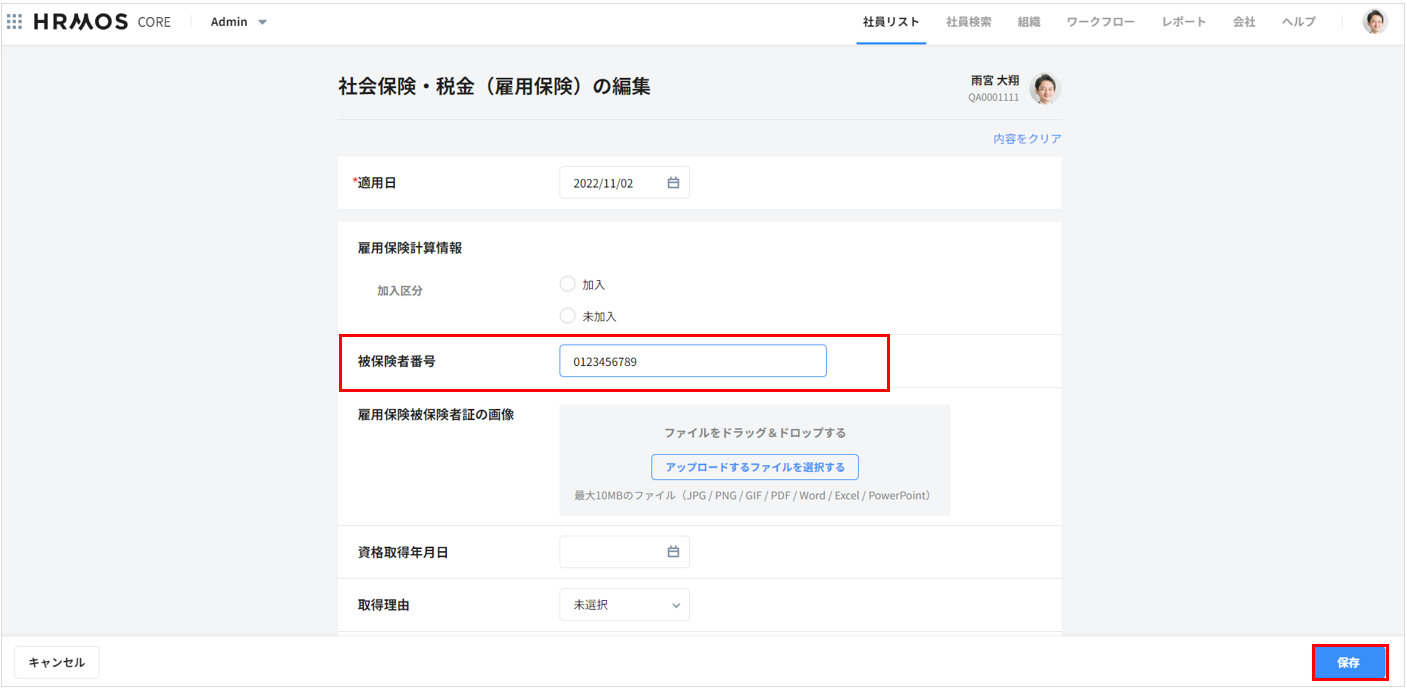This screenshot has height=689, width=1407.
Task: Open the 組織 menu item
Action: [x=1029, y=22]
